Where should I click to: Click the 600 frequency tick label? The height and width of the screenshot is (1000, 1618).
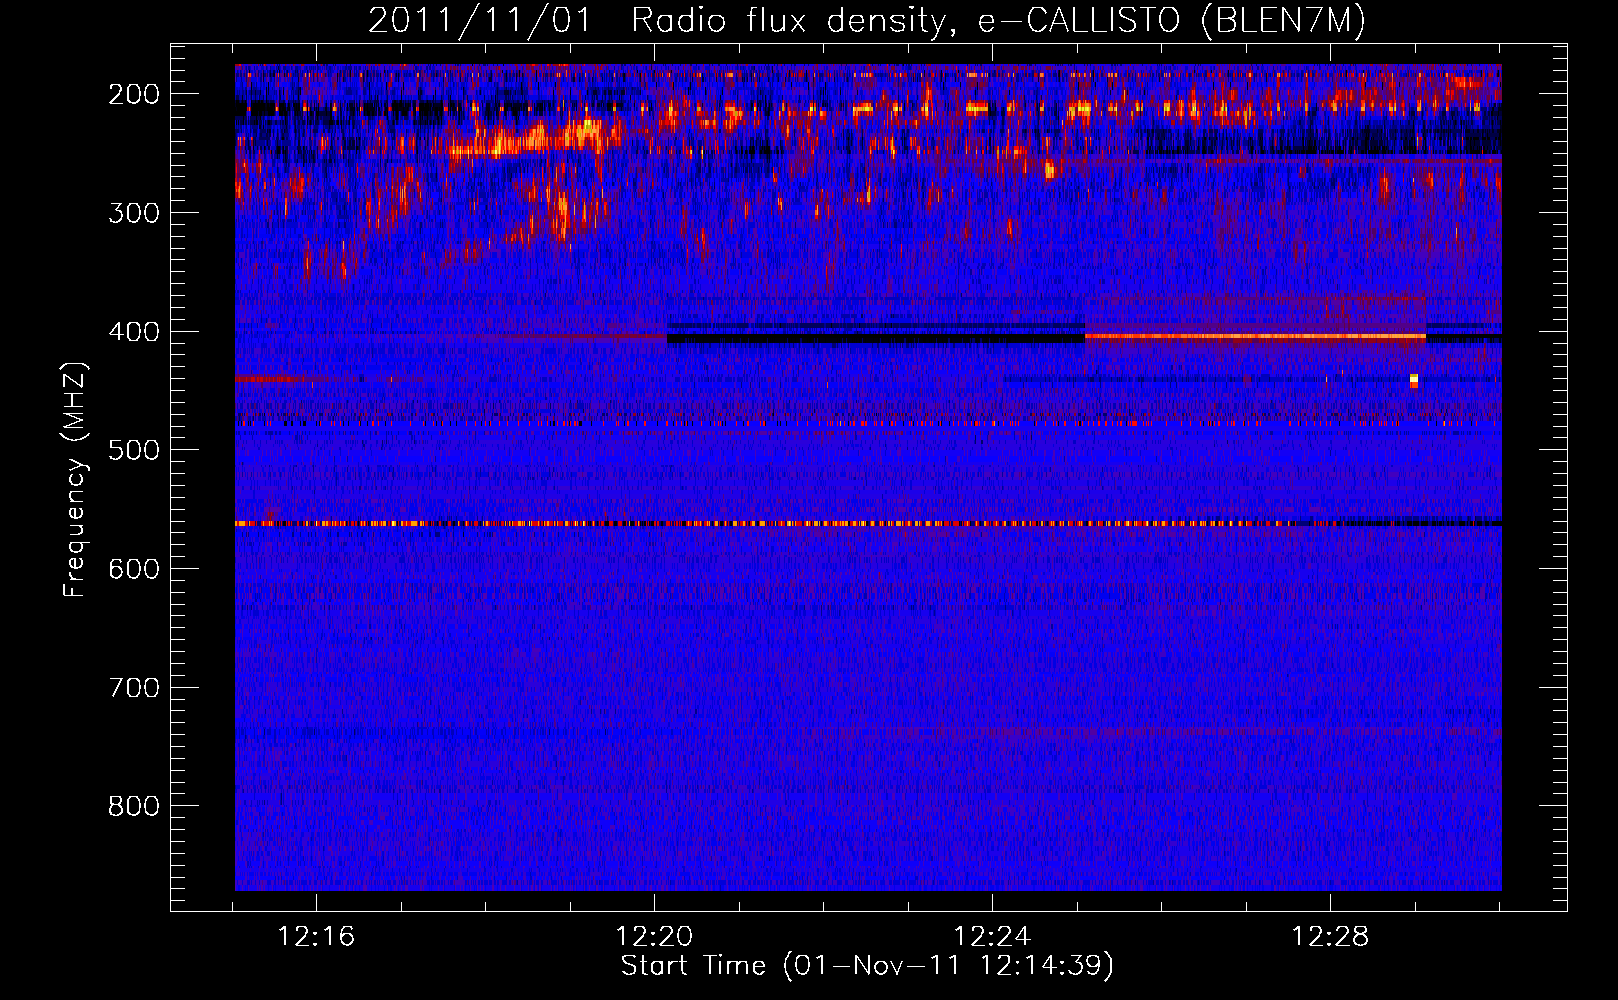point(134,568)
